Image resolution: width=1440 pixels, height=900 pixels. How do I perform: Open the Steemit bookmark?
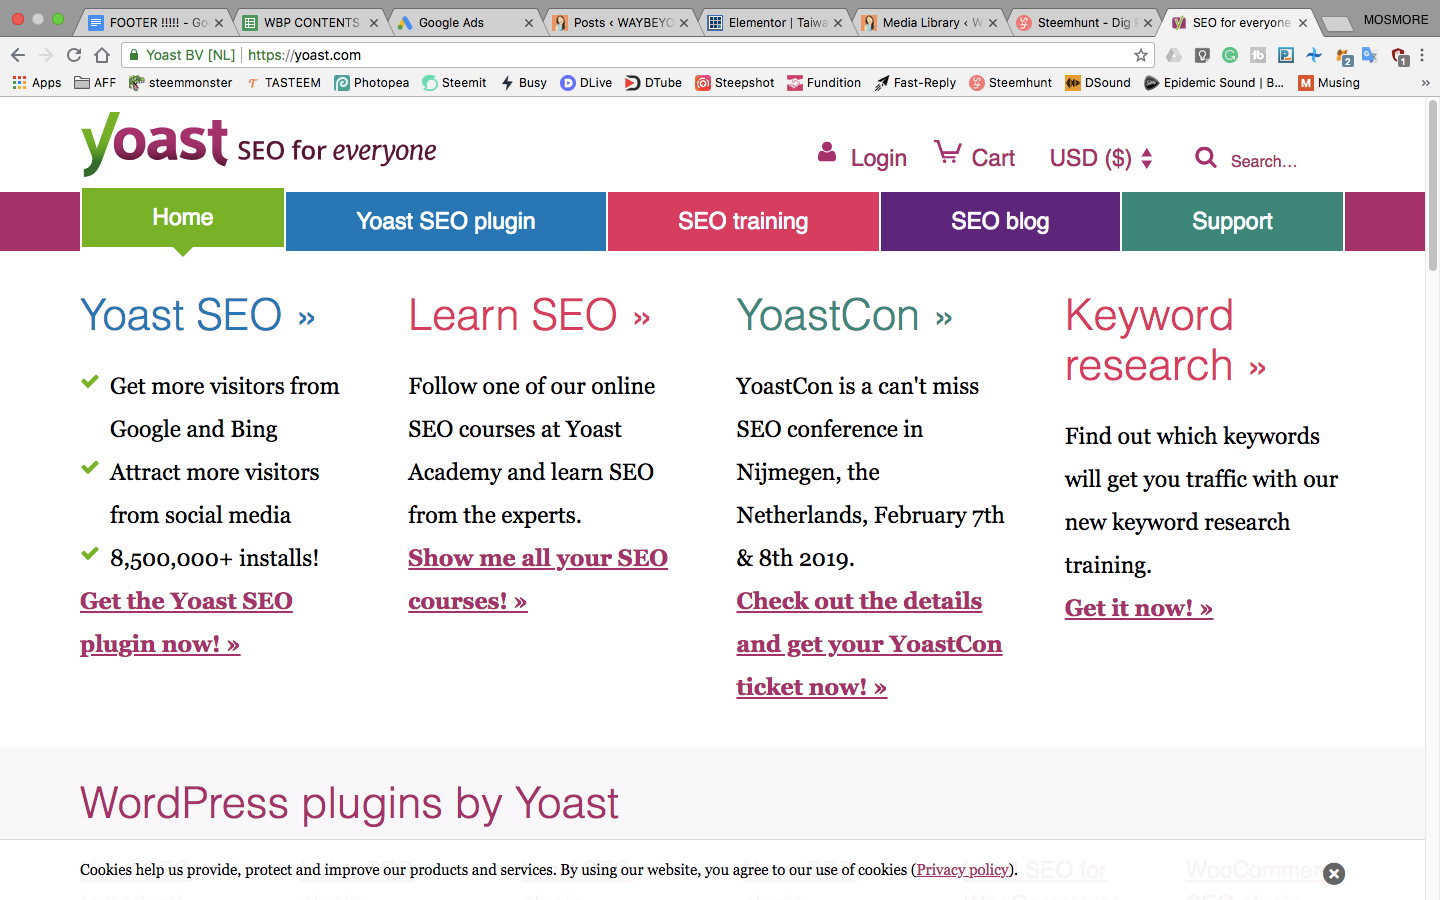tap(454, 83)
